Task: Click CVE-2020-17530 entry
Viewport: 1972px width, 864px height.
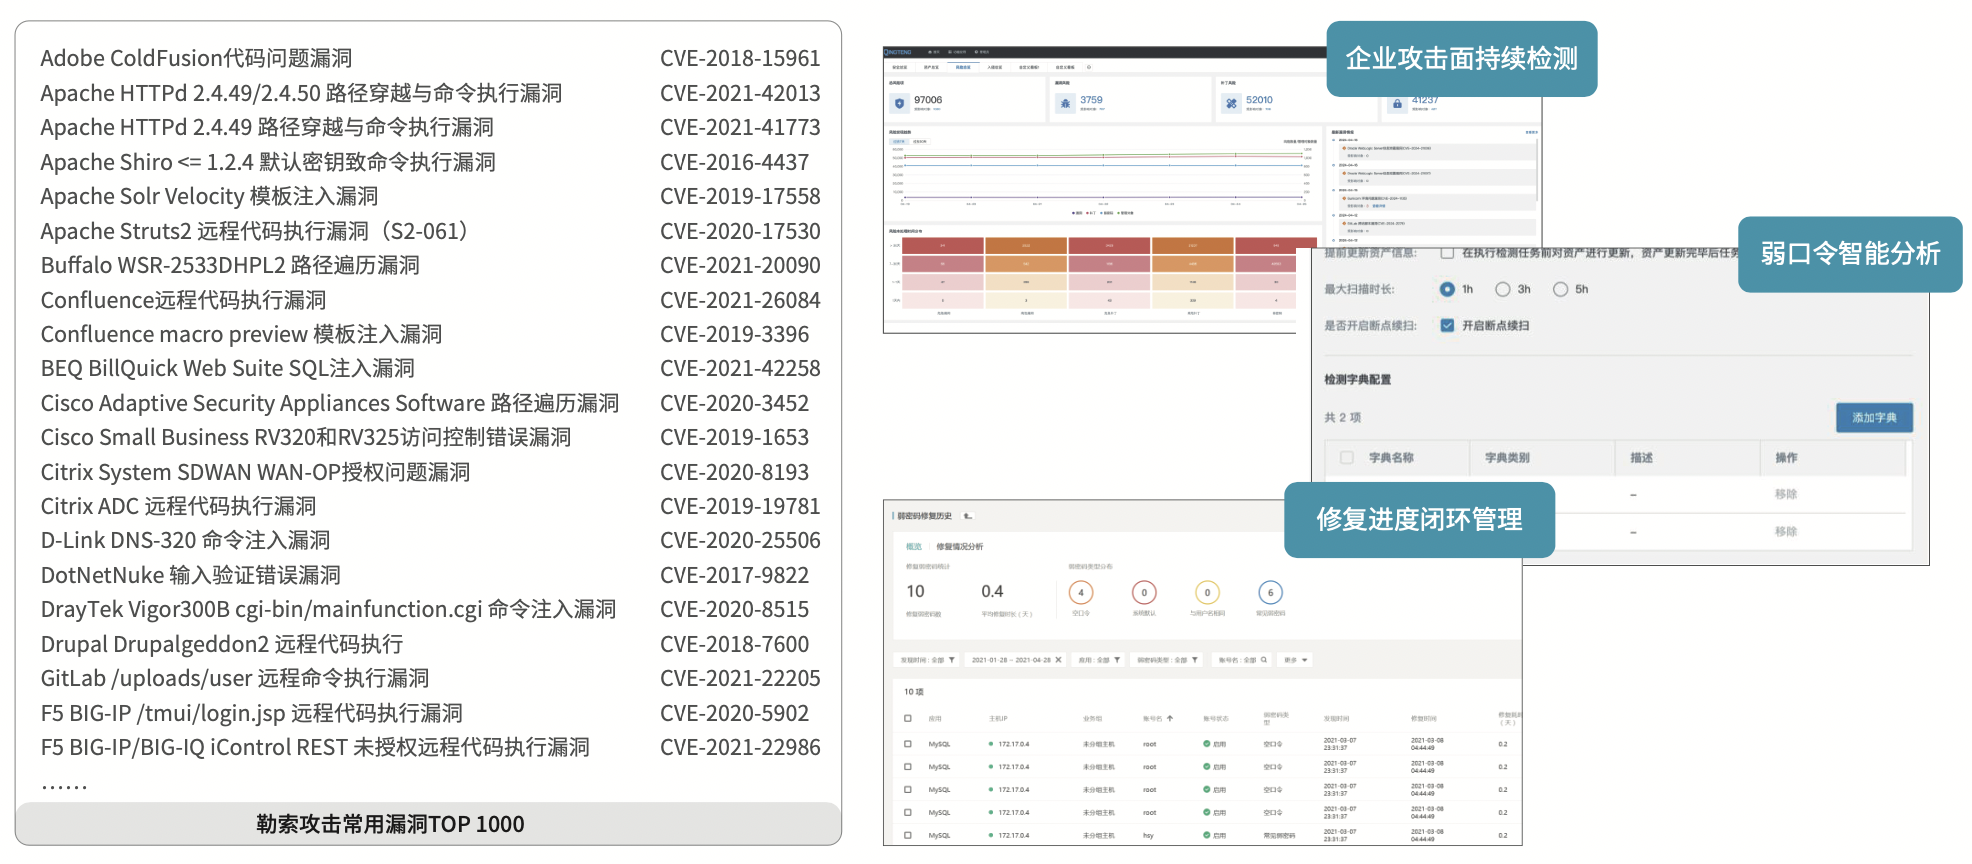Action: pos(740,231)
